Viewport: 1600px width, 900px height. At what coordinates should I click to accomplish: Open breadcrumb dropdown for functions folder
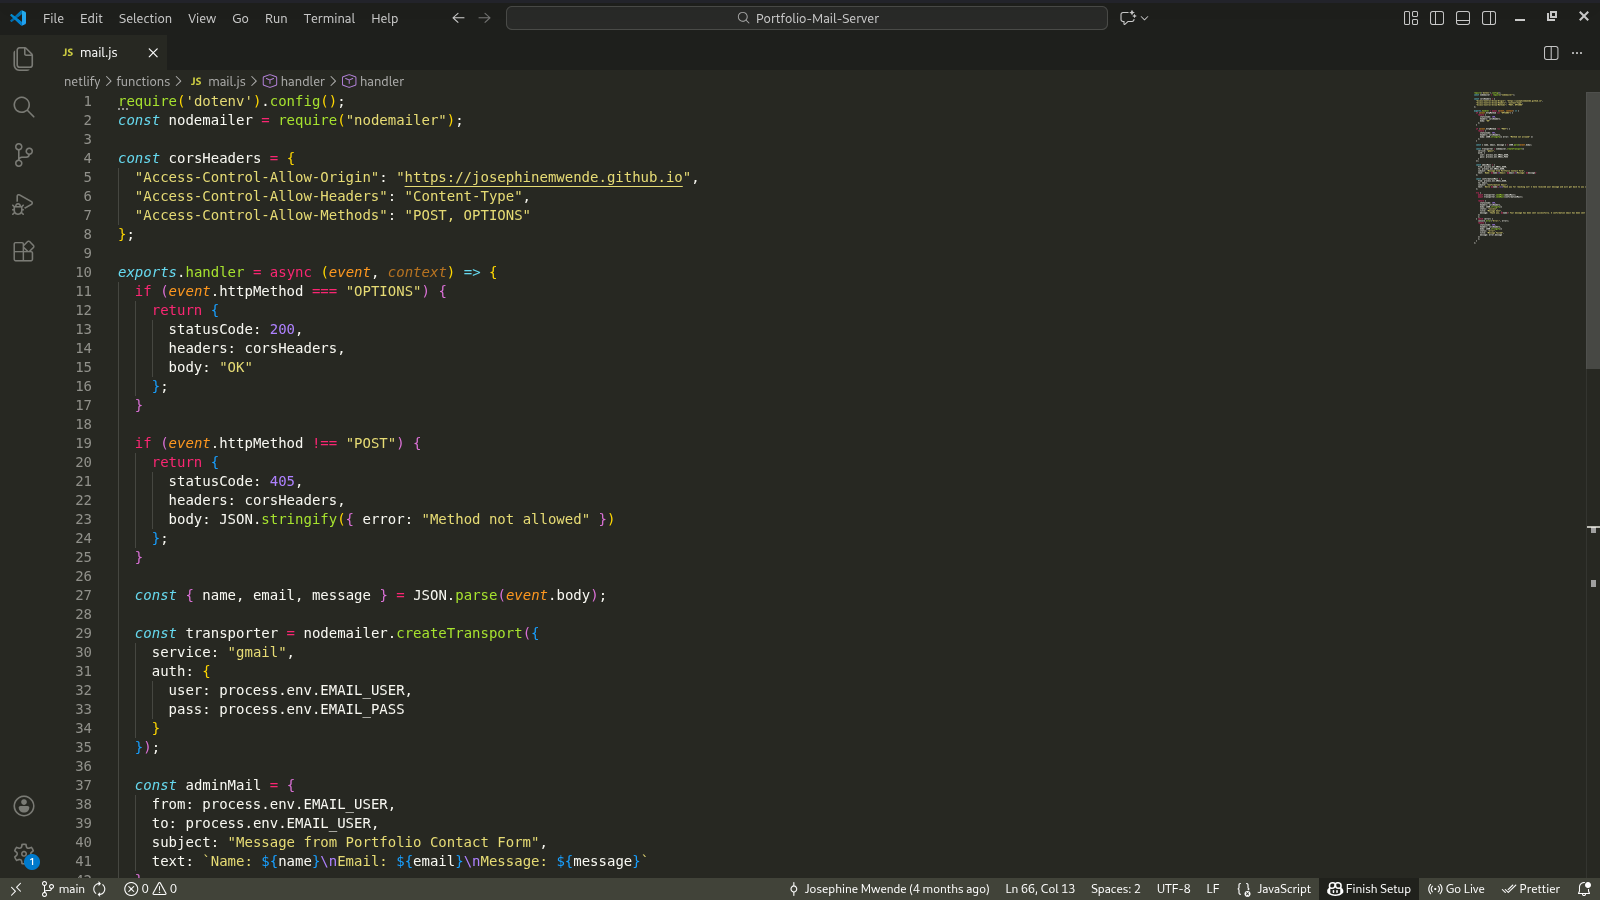(143, 81)
